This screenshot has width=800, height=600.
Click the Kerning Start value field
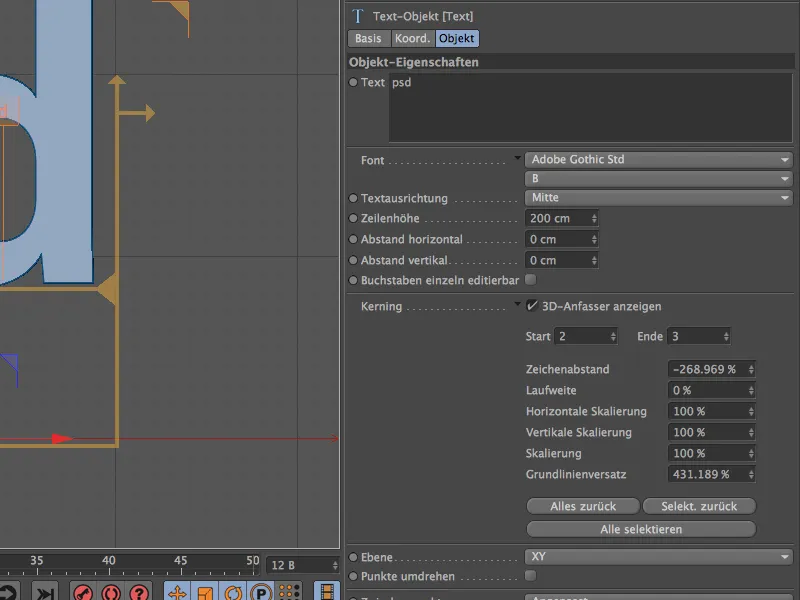coord(586,336)
